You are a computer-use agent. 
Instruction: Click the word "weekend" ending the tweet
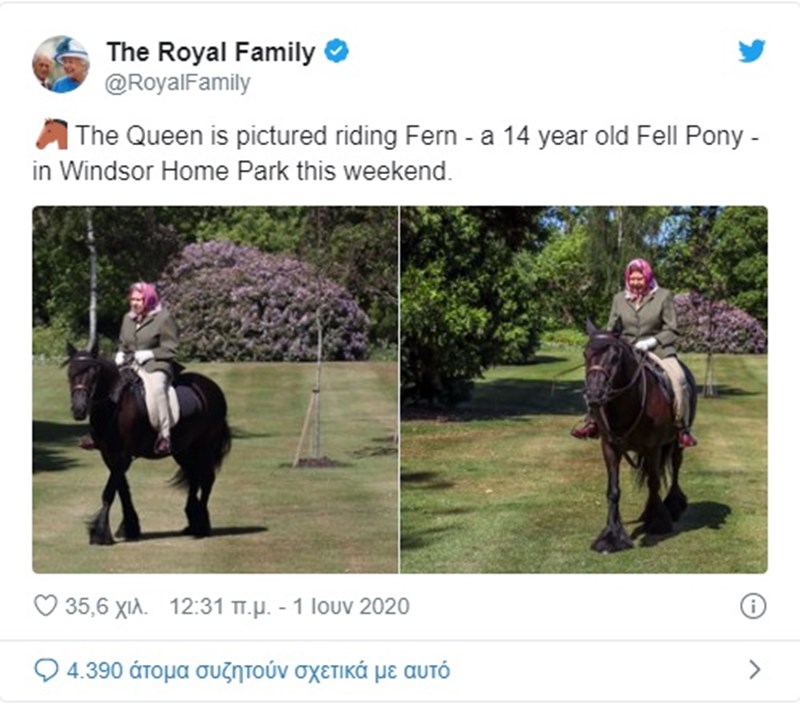click(x=407, y=170)
